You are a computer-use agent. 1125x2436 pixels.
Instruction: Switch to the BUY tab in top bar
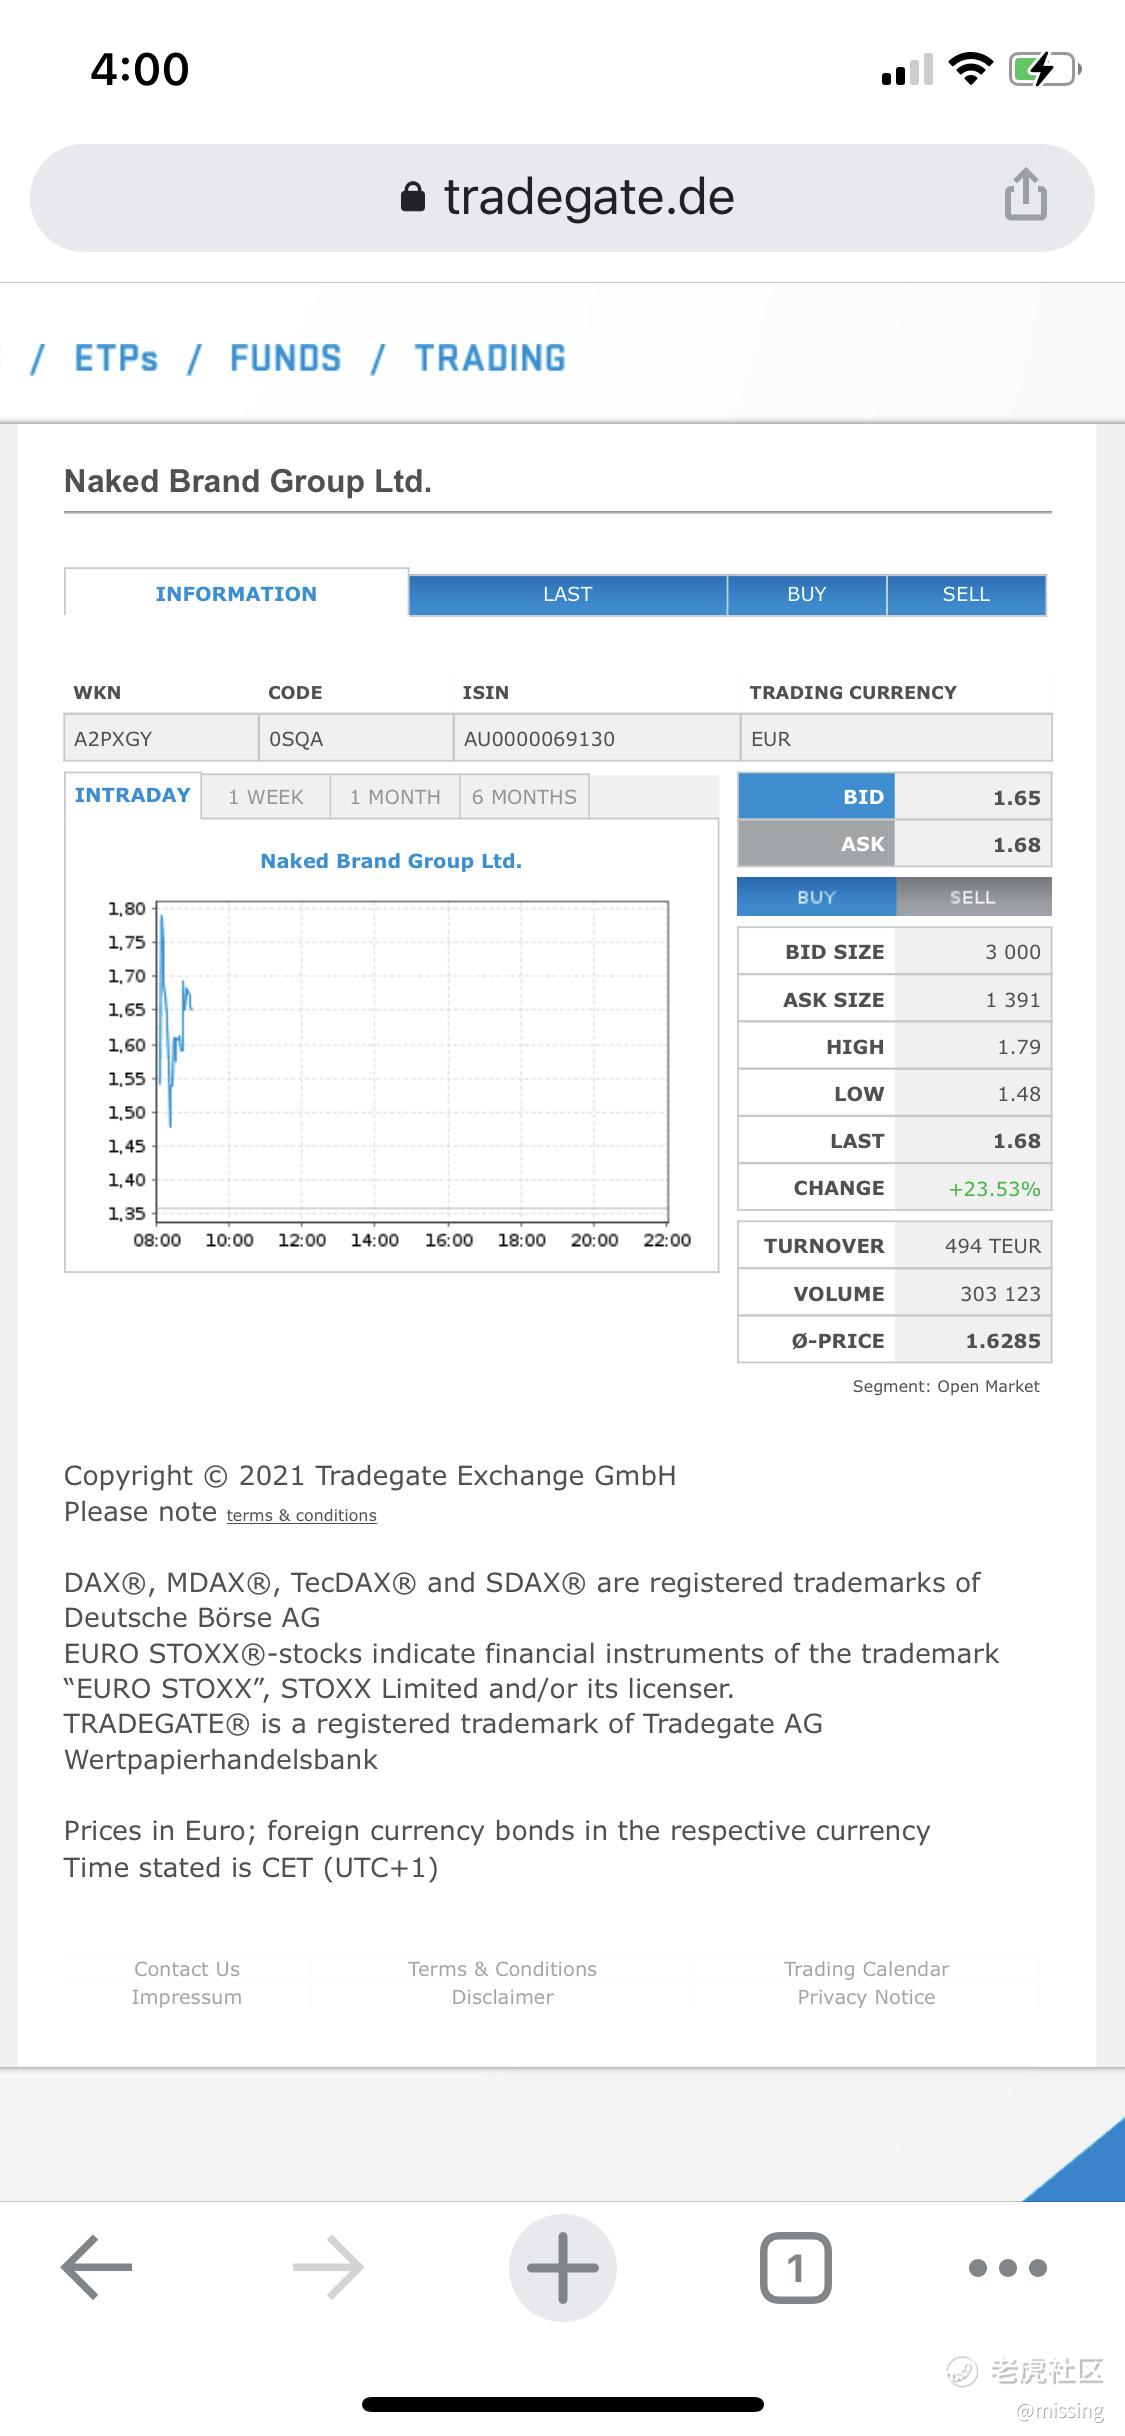coord(807,594)
